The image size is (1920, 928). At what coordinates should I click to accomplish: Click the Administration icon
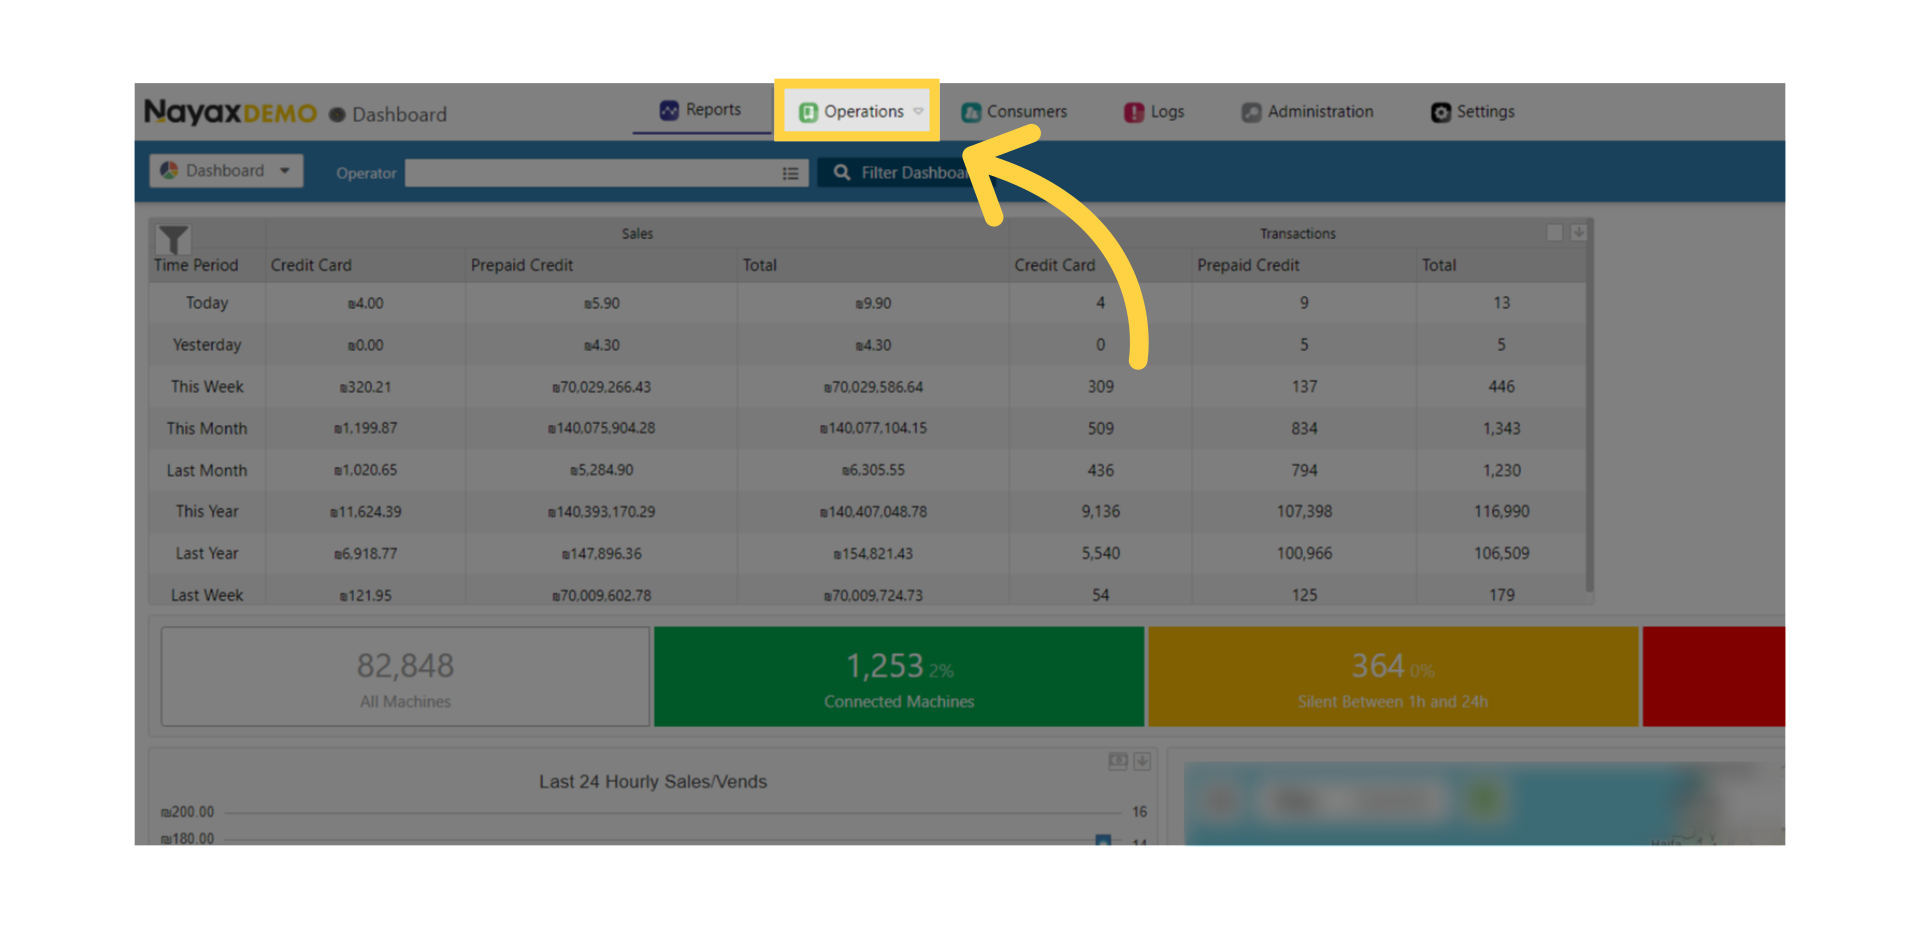point(1251,113)
